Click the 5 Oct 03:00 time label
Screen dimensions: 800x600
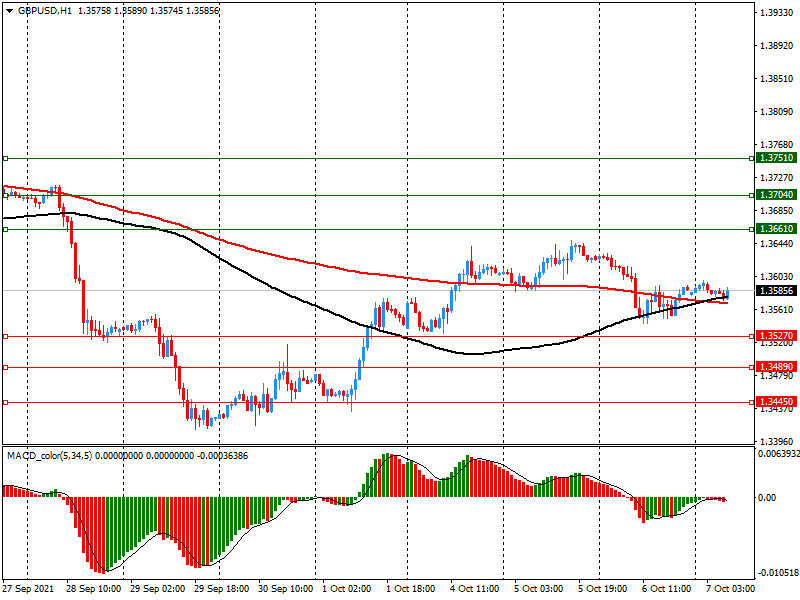point(539,588)
